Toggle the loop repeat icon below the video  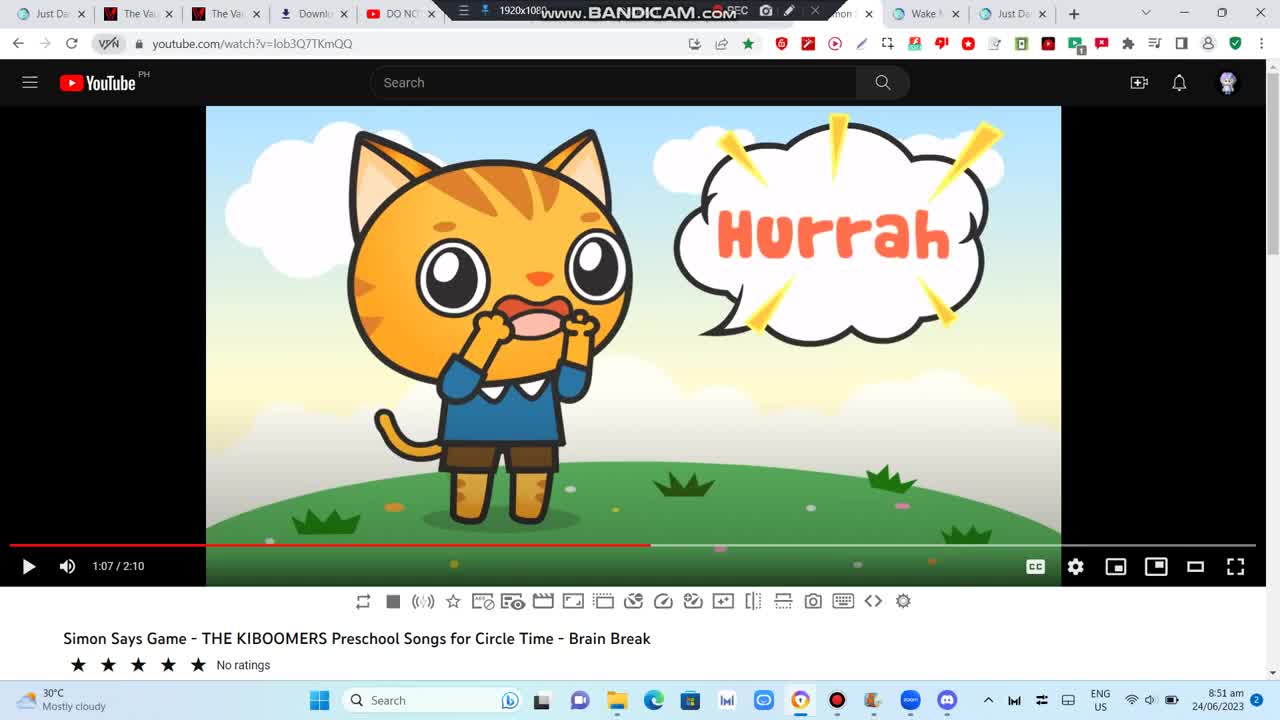(363, 601)
